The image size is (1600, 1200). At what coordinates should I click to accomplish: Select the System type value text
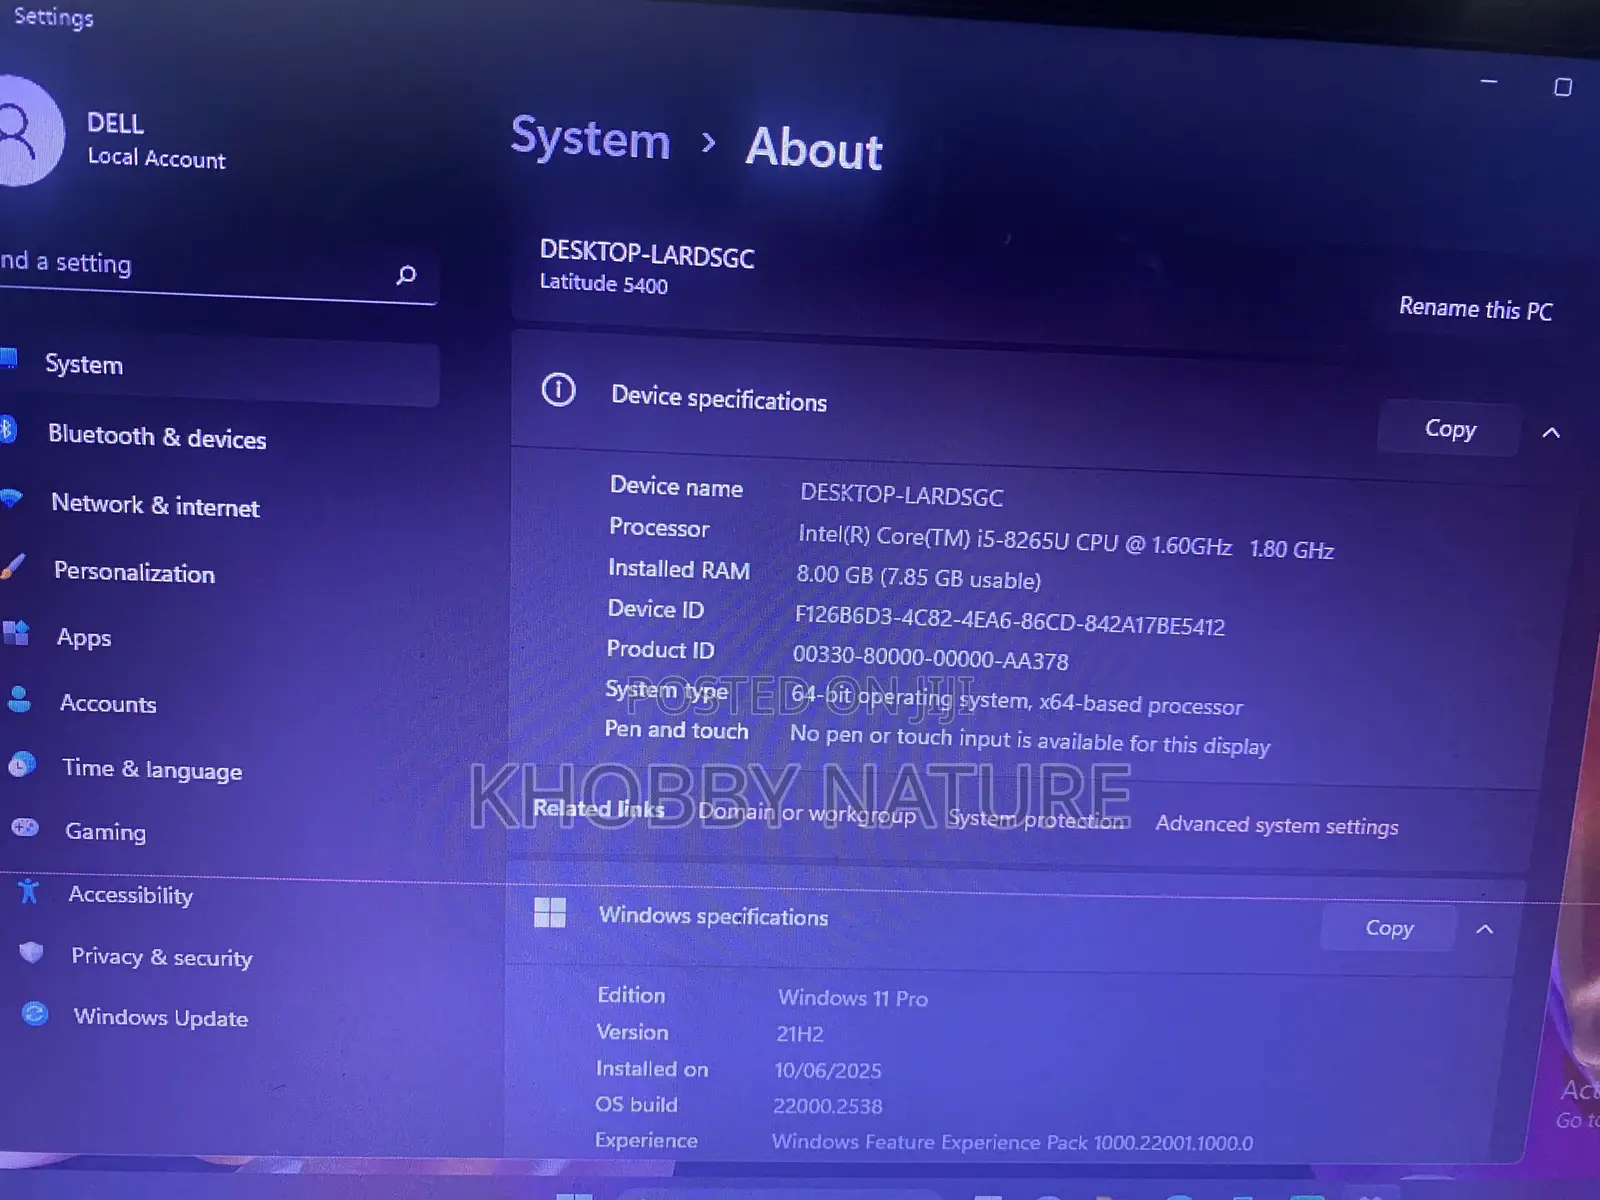(1016, 699)
